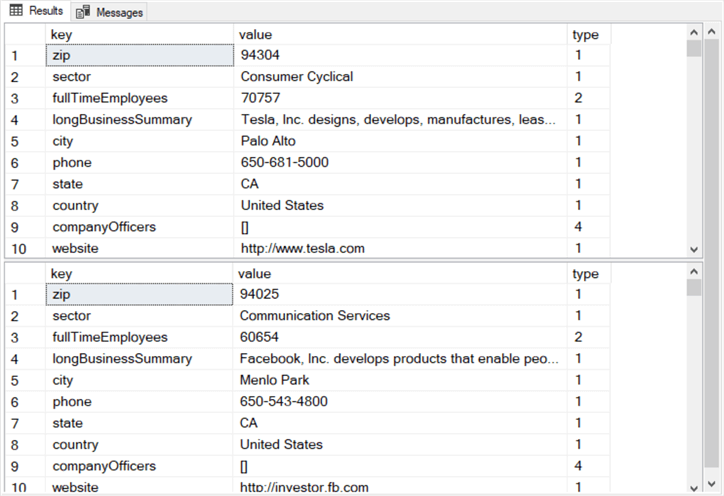Select zip key cell in top grid
This screenshot has height=496, width=724.
(140, 55)
